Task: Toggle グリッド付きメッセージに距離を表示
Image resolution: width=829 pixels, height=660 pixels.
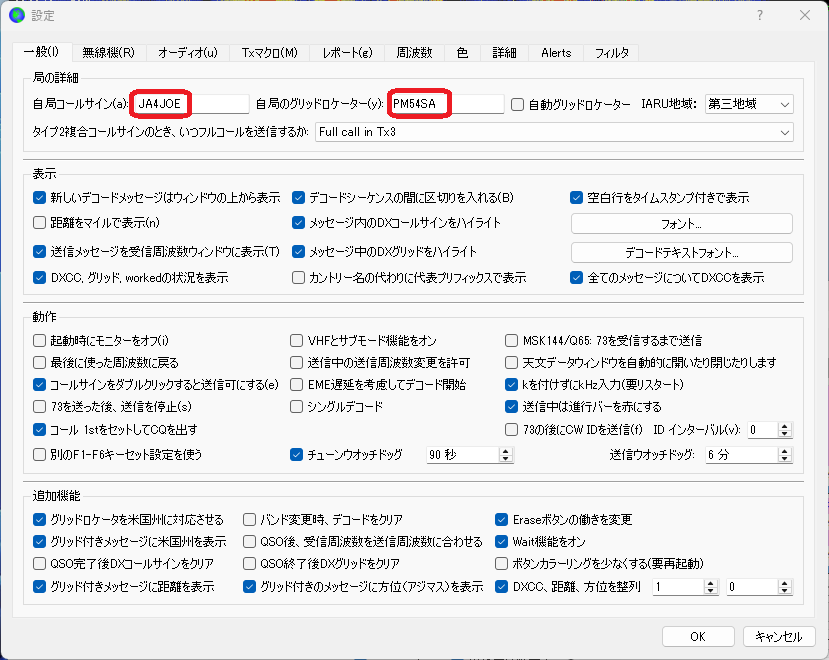Action: pyautogui.click(x=40, y=586)
